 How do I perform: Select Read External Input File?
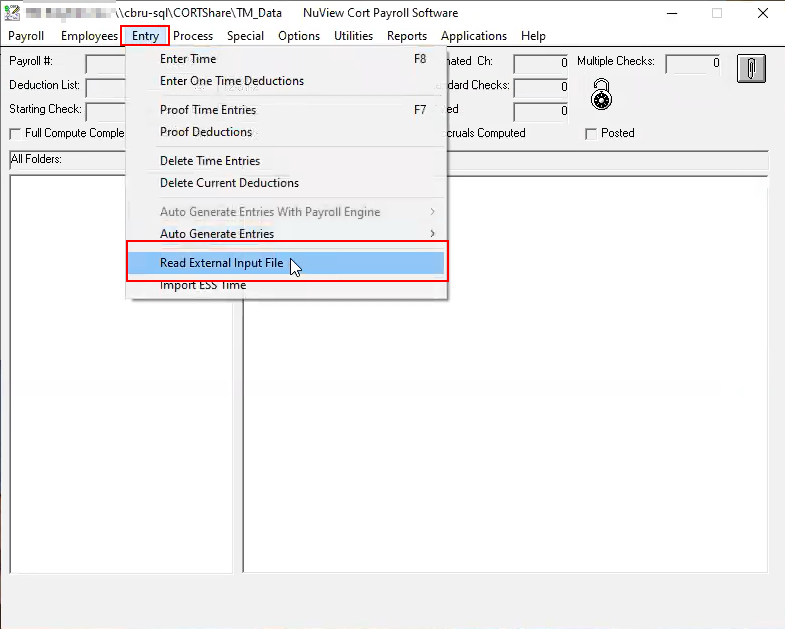click(286, 263)
